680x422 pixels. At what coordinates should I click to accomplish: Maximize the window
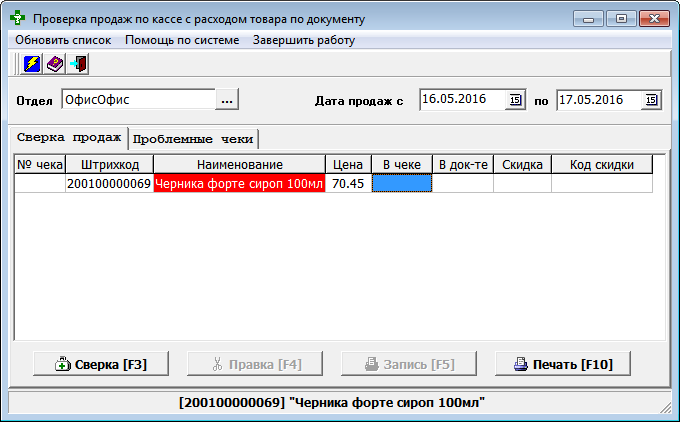(x=621, y=19)
